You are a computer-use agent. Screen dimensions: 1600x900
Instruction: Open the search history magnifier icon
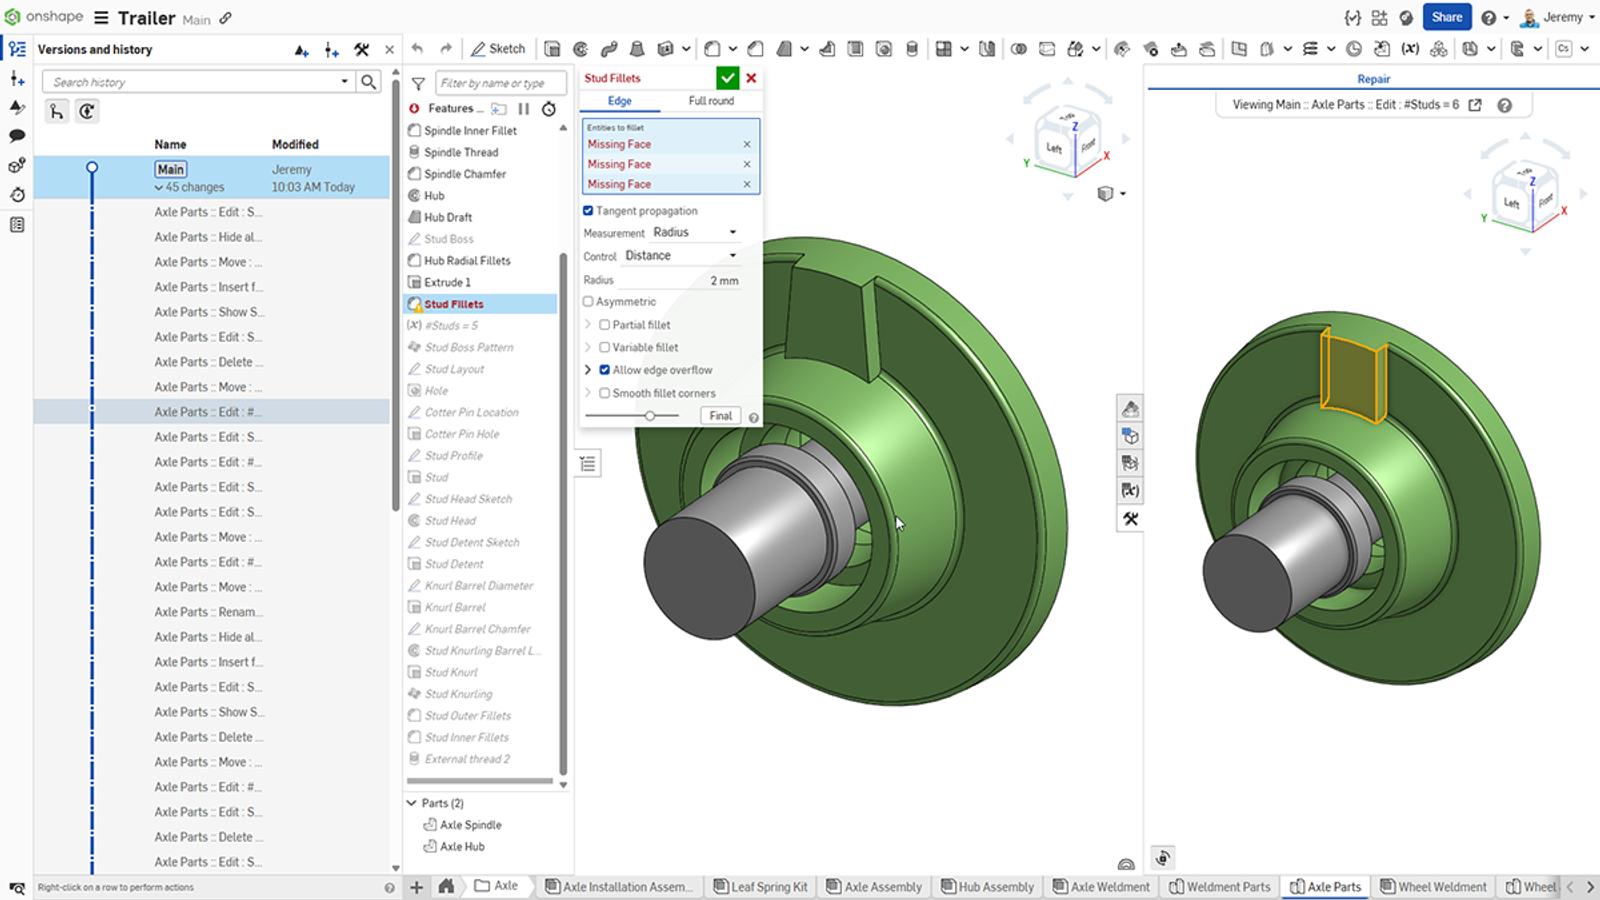369,81
